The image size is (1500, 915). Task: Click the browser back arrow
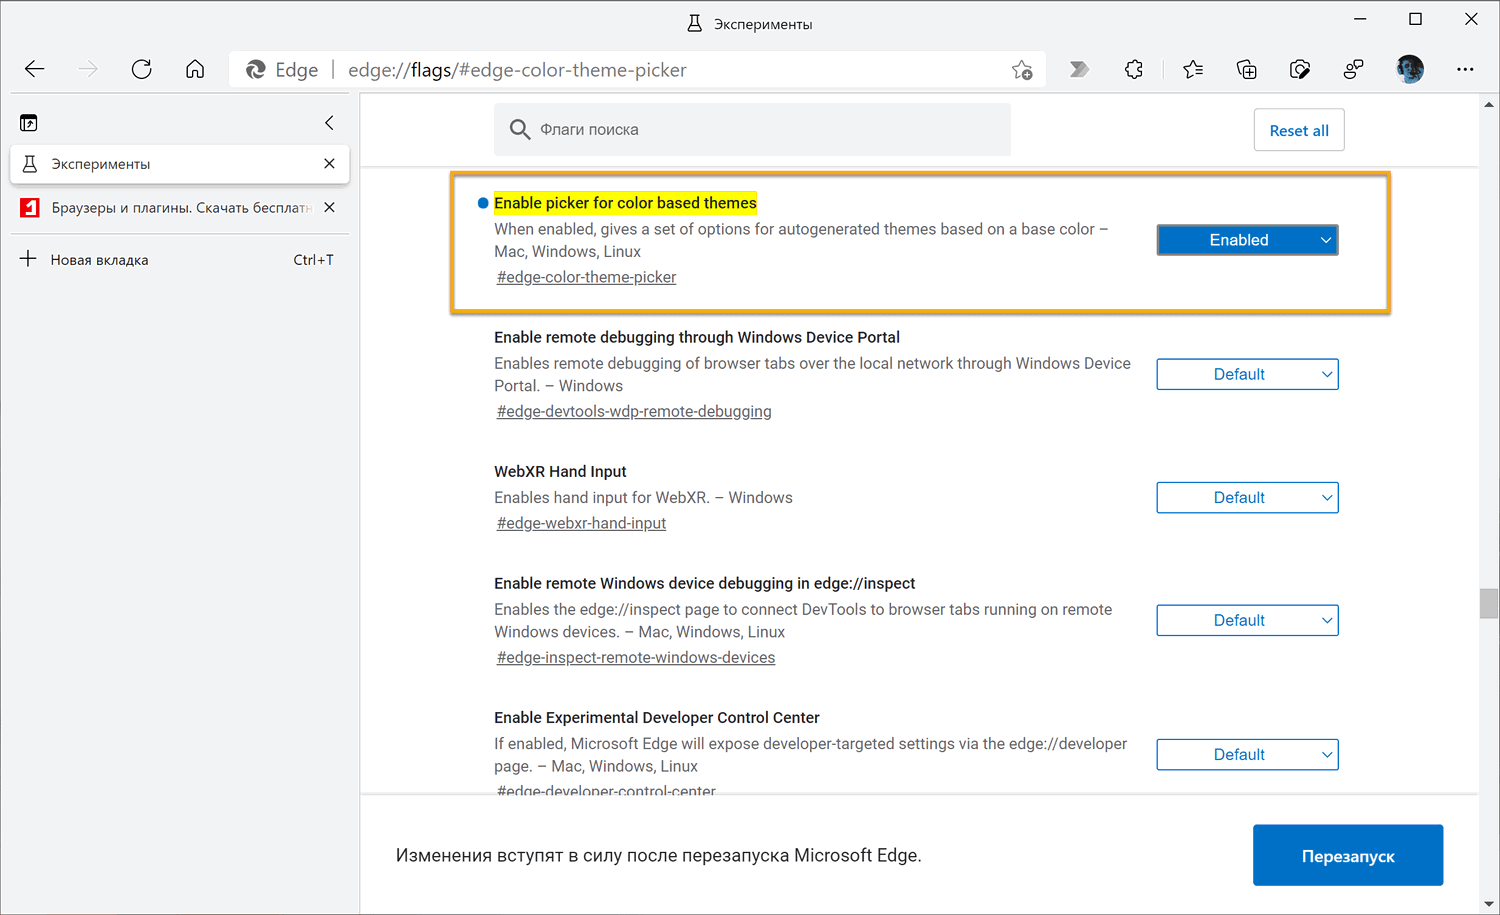[35, 69]
